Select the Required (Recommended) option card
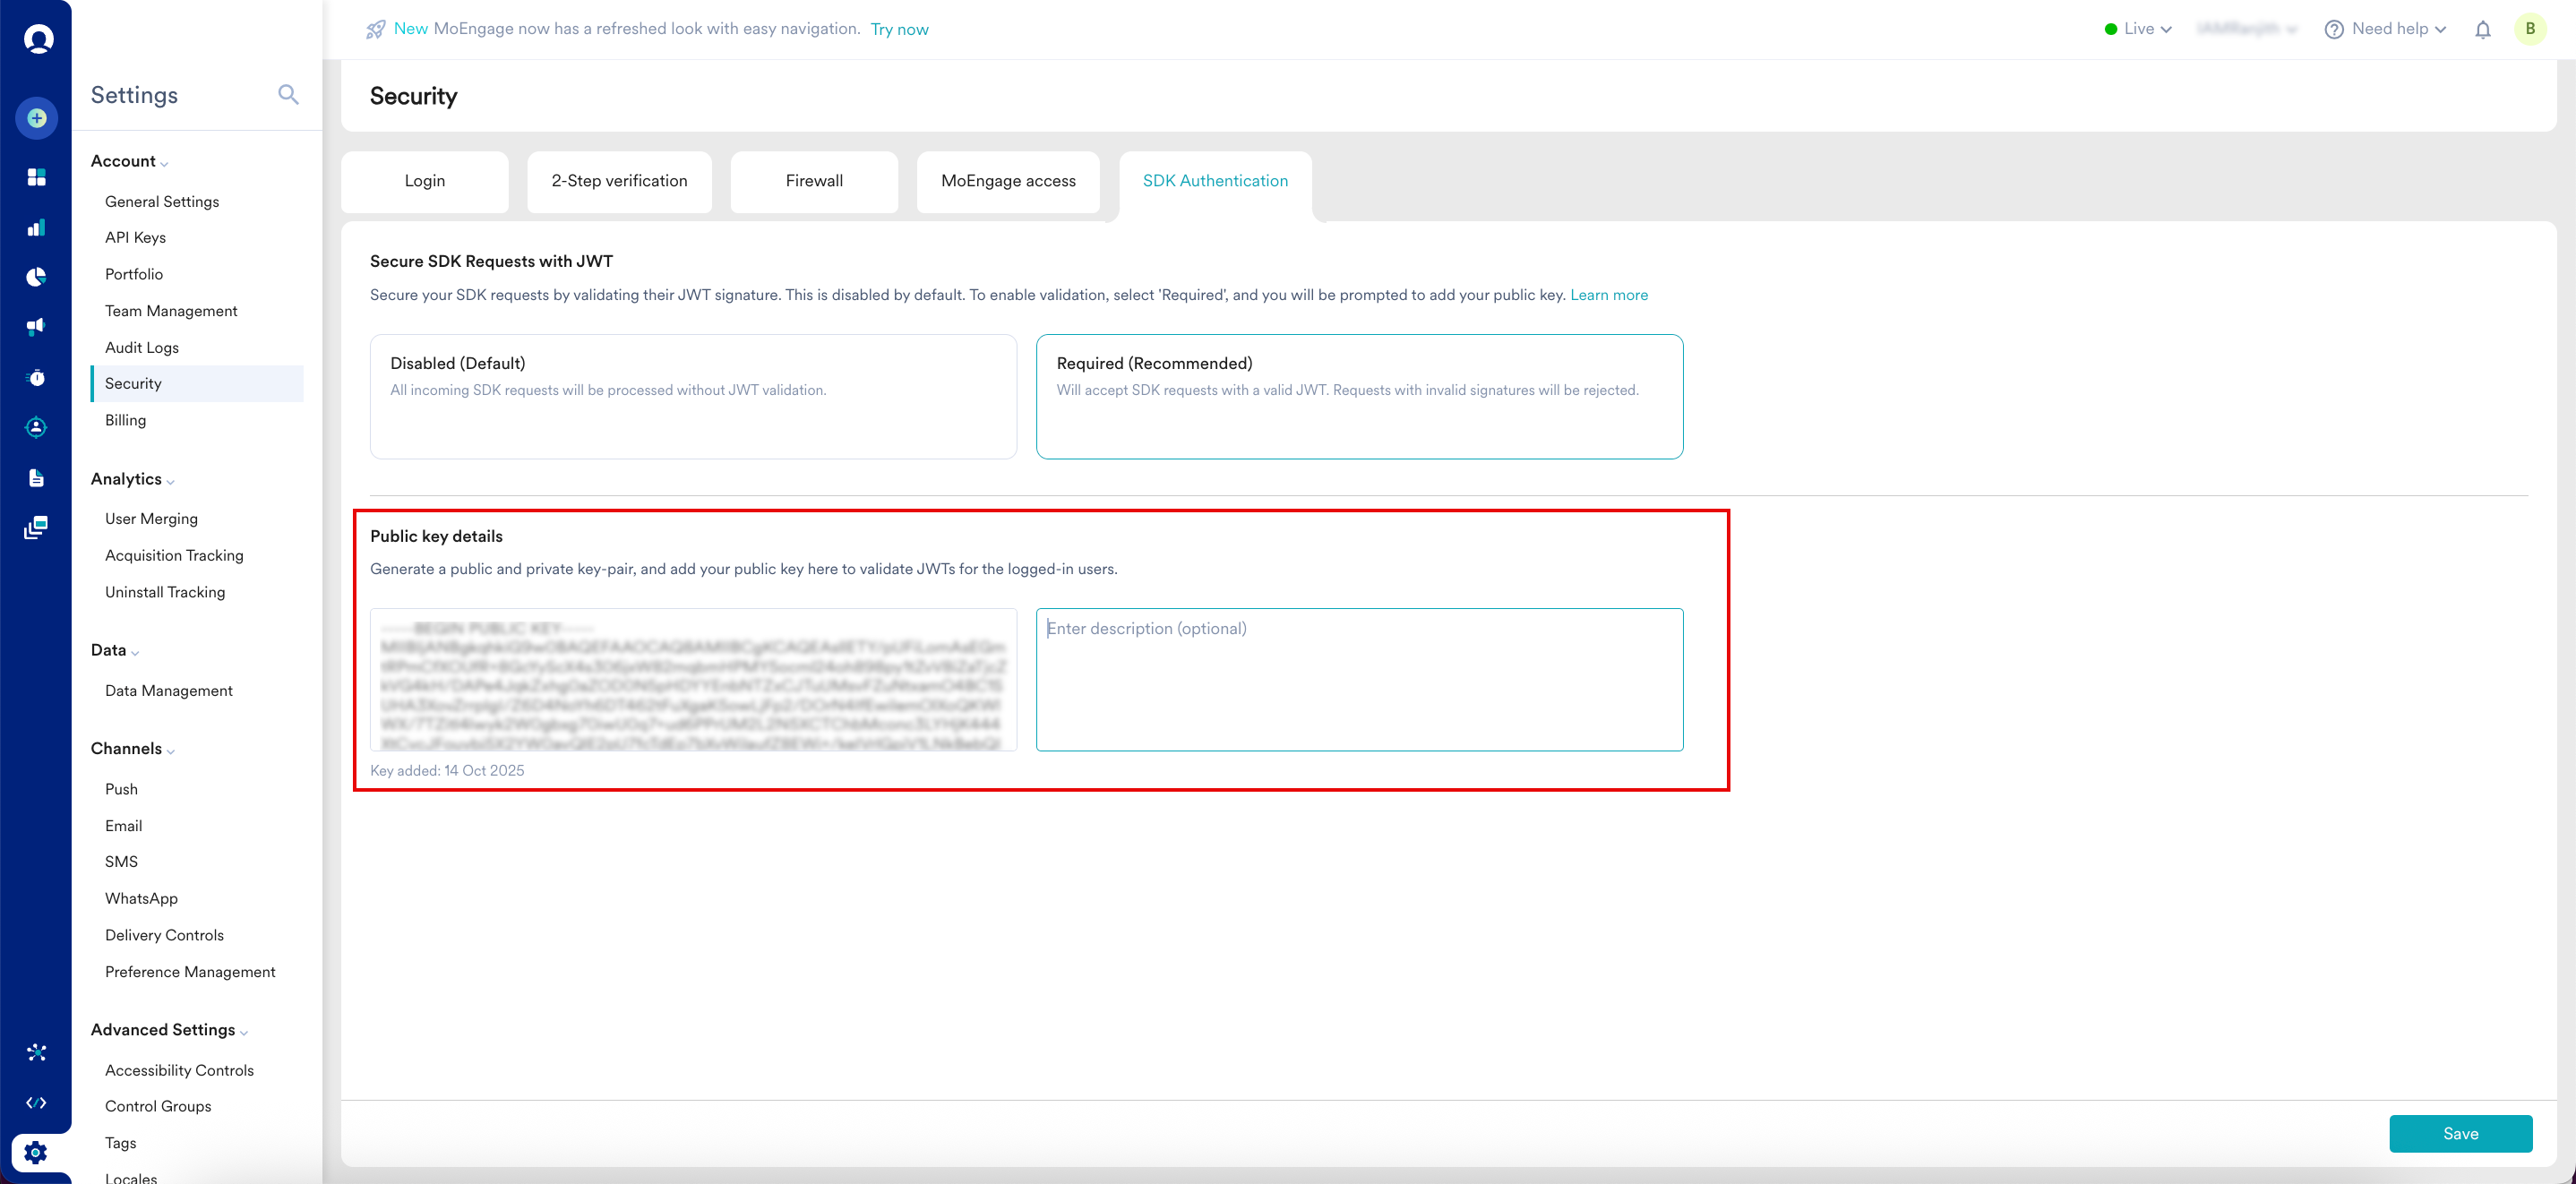2576x1184 pixels. [x=1359, y=397]
